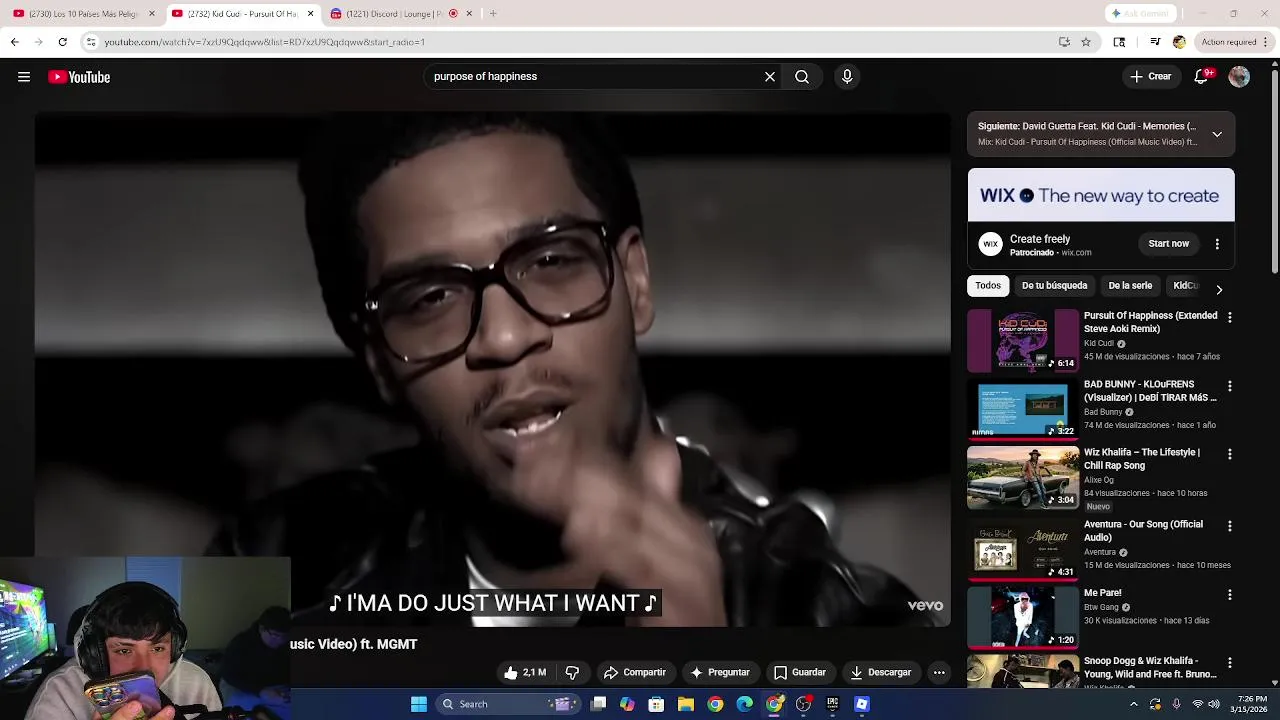Screen dimensions: 1280x720
Task: Click the Kid Cudi channel name under Steve Aoki Remix
Action: [x=1099, y=343]
